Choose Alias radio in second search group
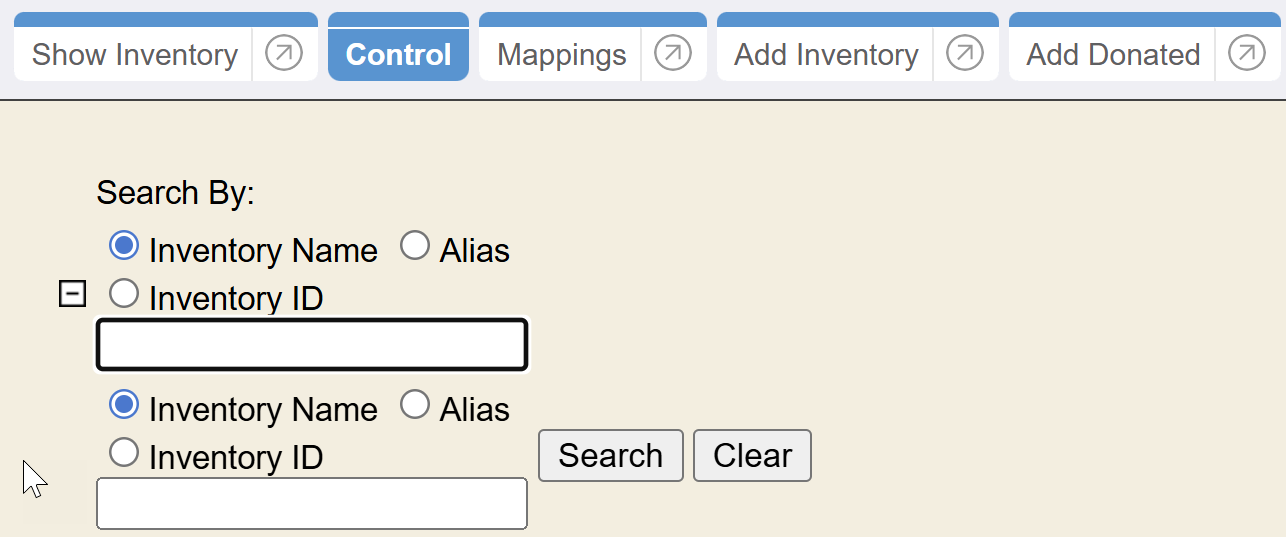The height and width of the screenshot is (537, 1286). tap(415, 404)
